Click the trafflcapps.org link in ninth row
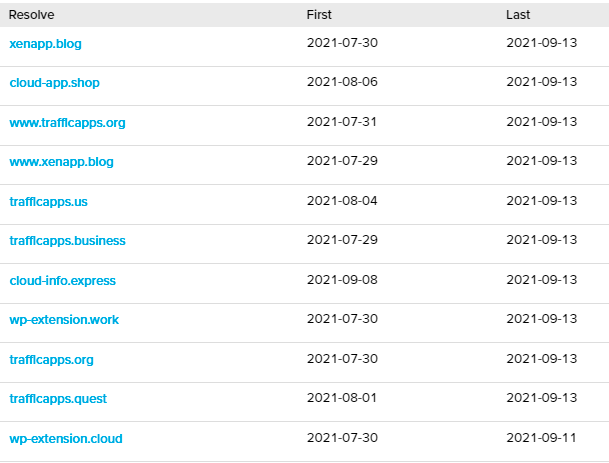Image resolution: width=609 pixels, height=463 pixels. 51,359
